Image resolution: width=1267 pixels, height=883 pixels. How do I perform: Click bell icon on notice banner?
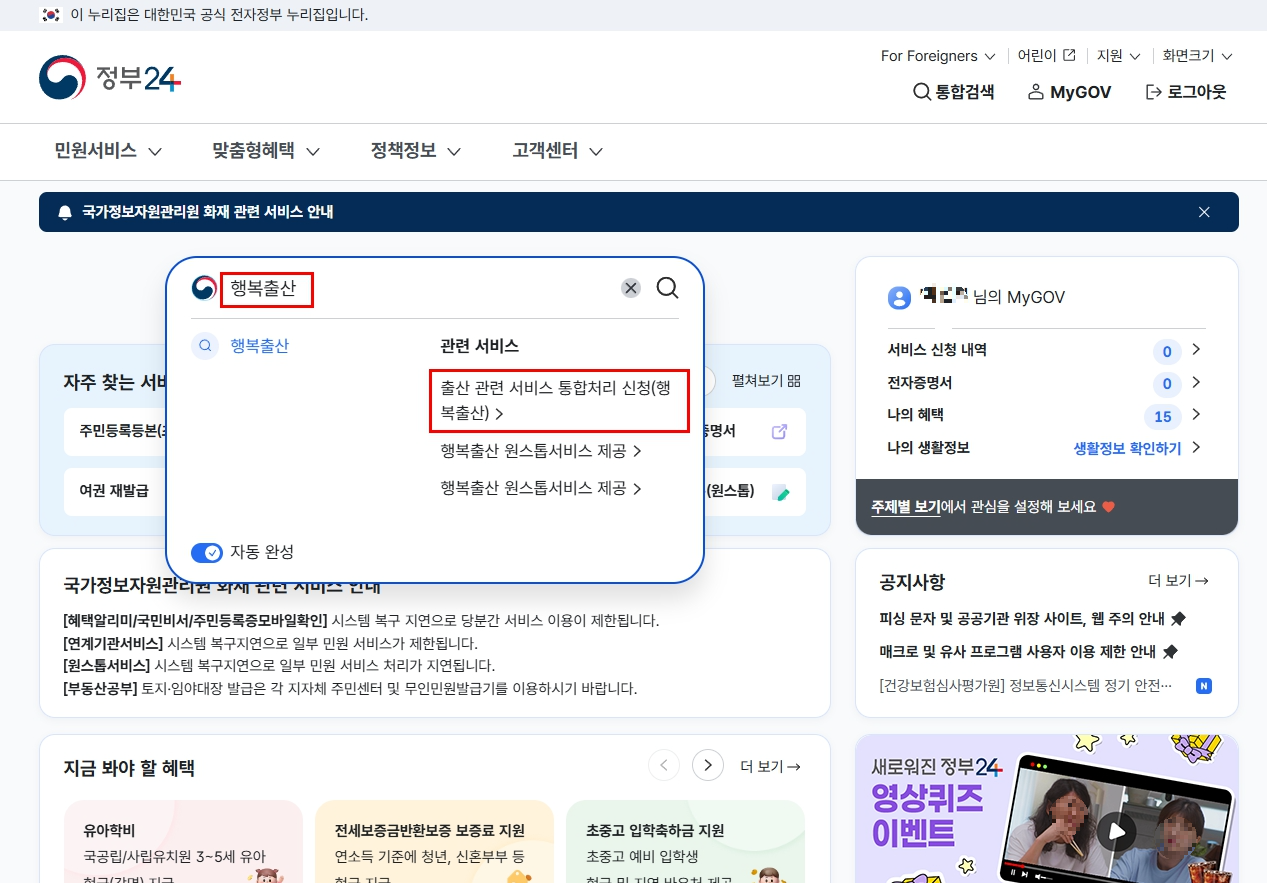(65, 212)
